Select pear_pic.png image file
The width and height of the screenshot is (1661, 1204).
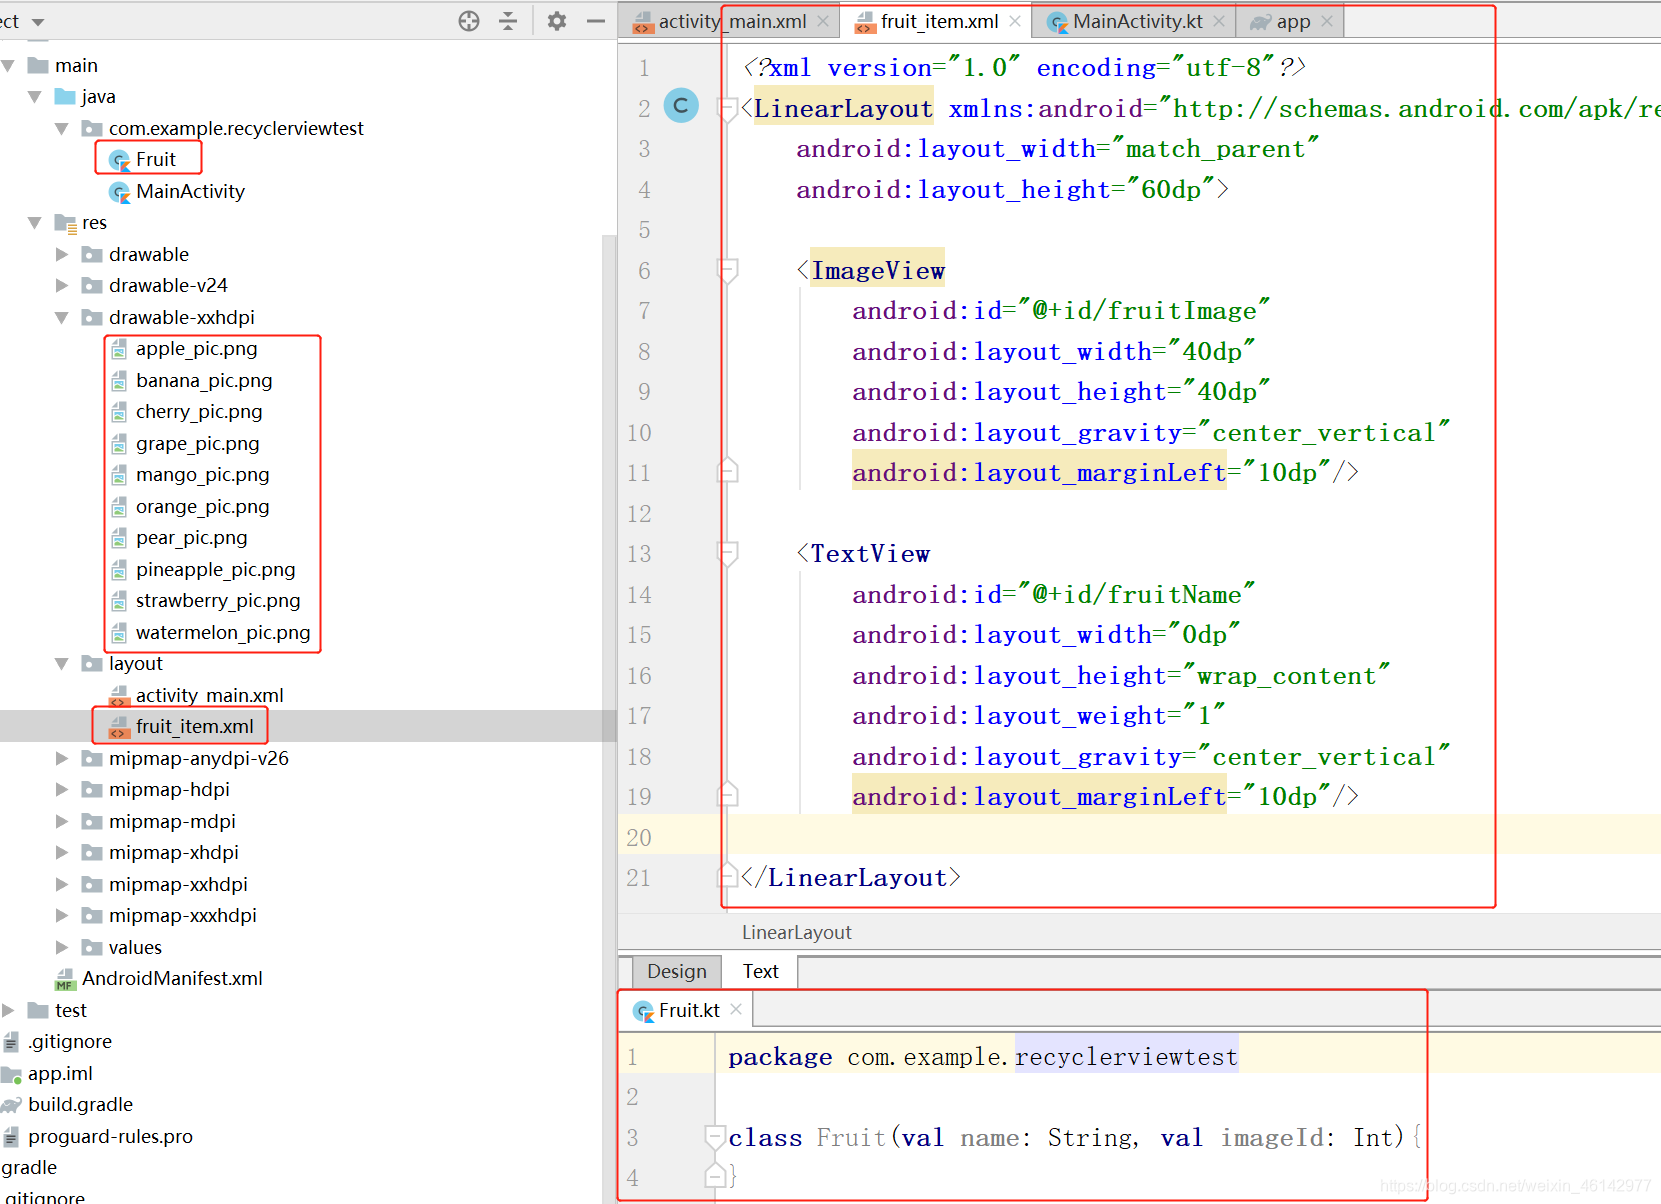point(191,538)
